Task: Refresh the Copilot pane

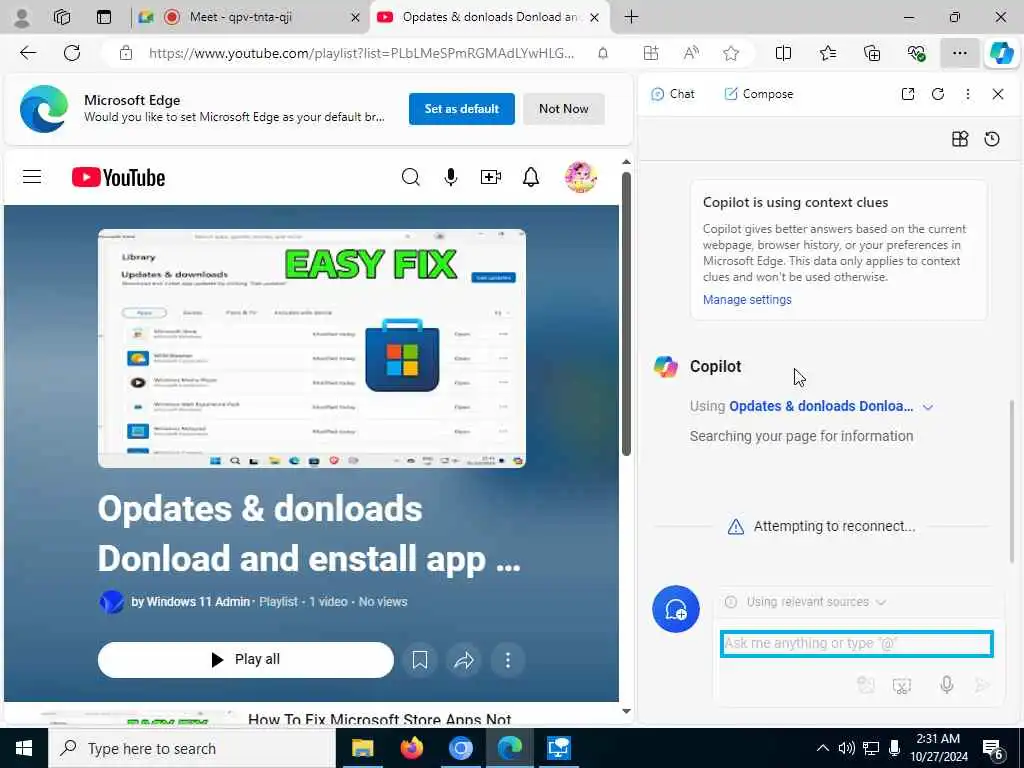Action: (x=938, y=94)
